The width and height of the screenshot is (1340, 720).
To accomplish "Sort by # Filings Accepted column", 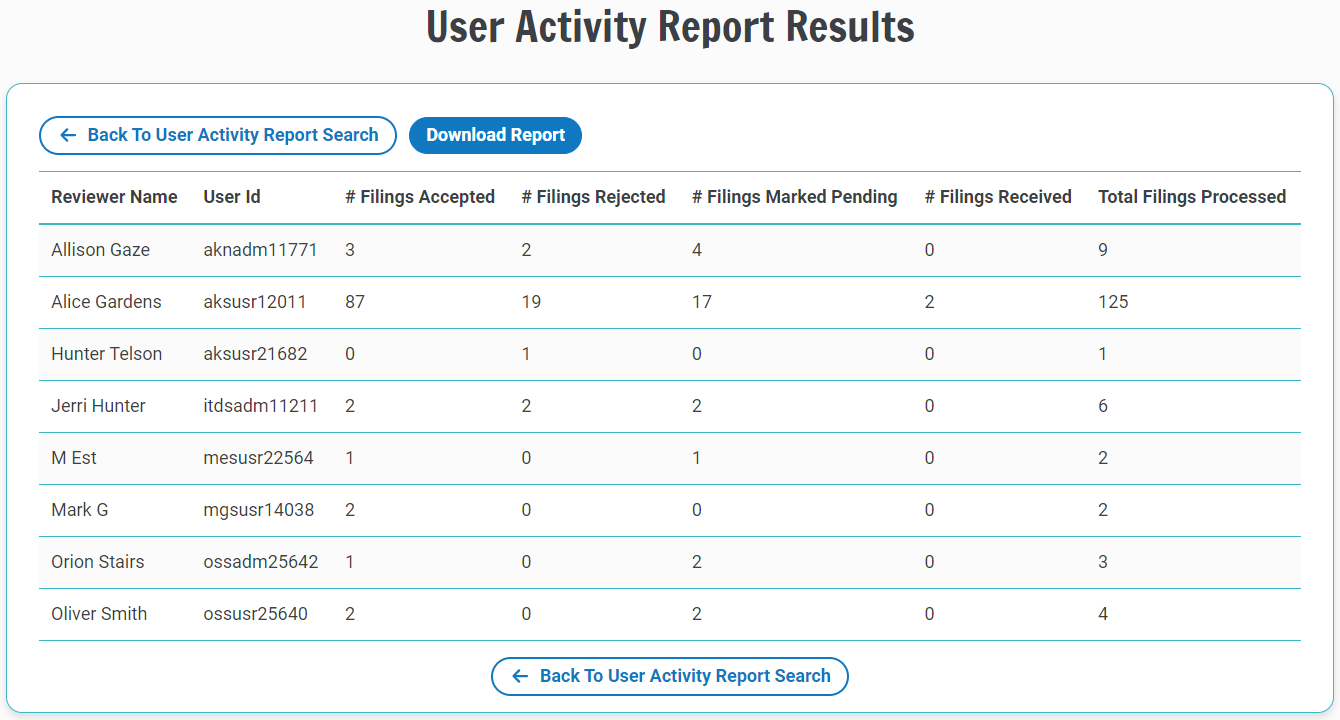I will [x=420, y=197].
